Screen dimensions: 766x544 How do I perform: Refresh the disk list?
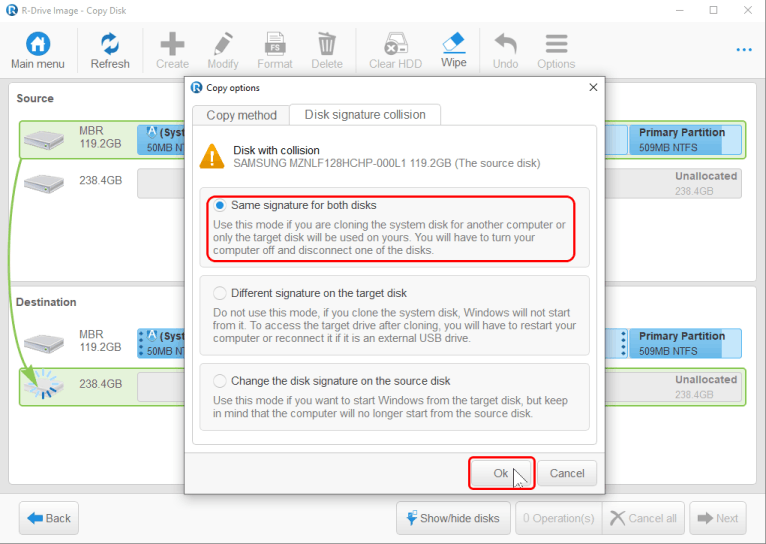110,50
